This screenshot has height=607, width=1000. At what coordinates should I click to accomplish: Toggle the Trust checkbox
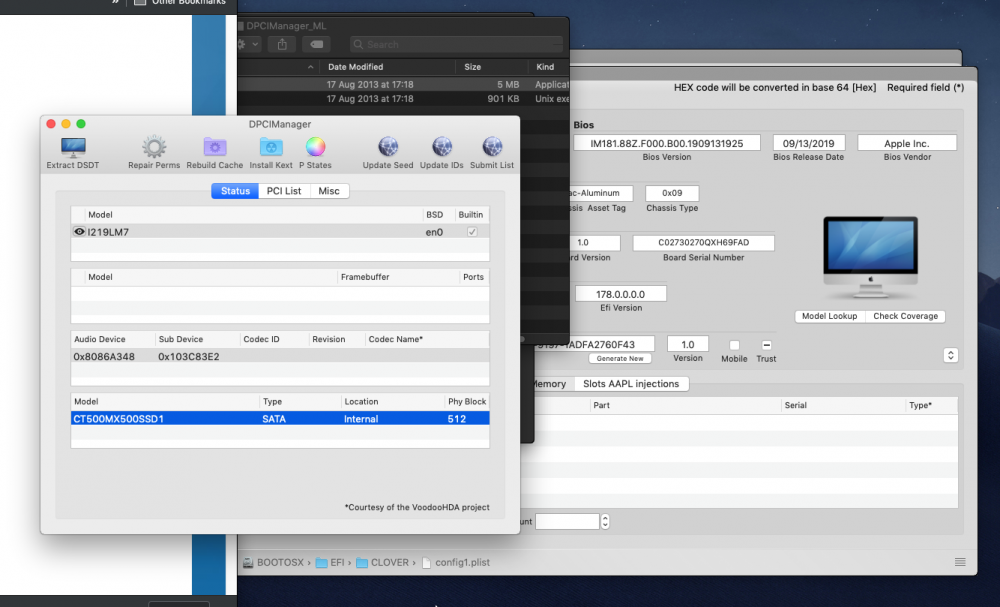[x=767, y=345]
